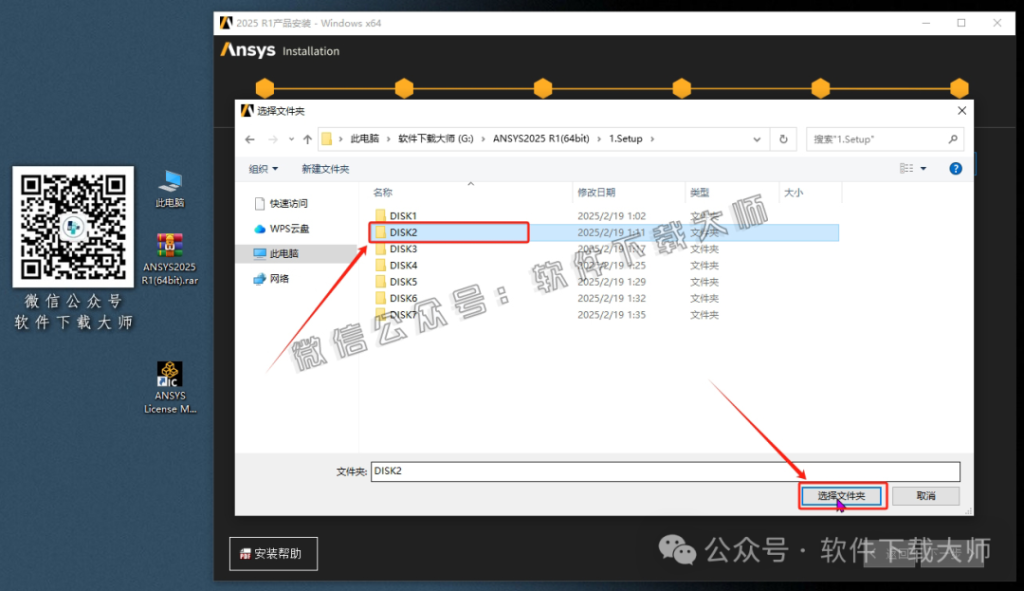Click inside the 文件夹 name field showing DISK2
Viewport: 1024px width, 591px height.
click(500, 471)
